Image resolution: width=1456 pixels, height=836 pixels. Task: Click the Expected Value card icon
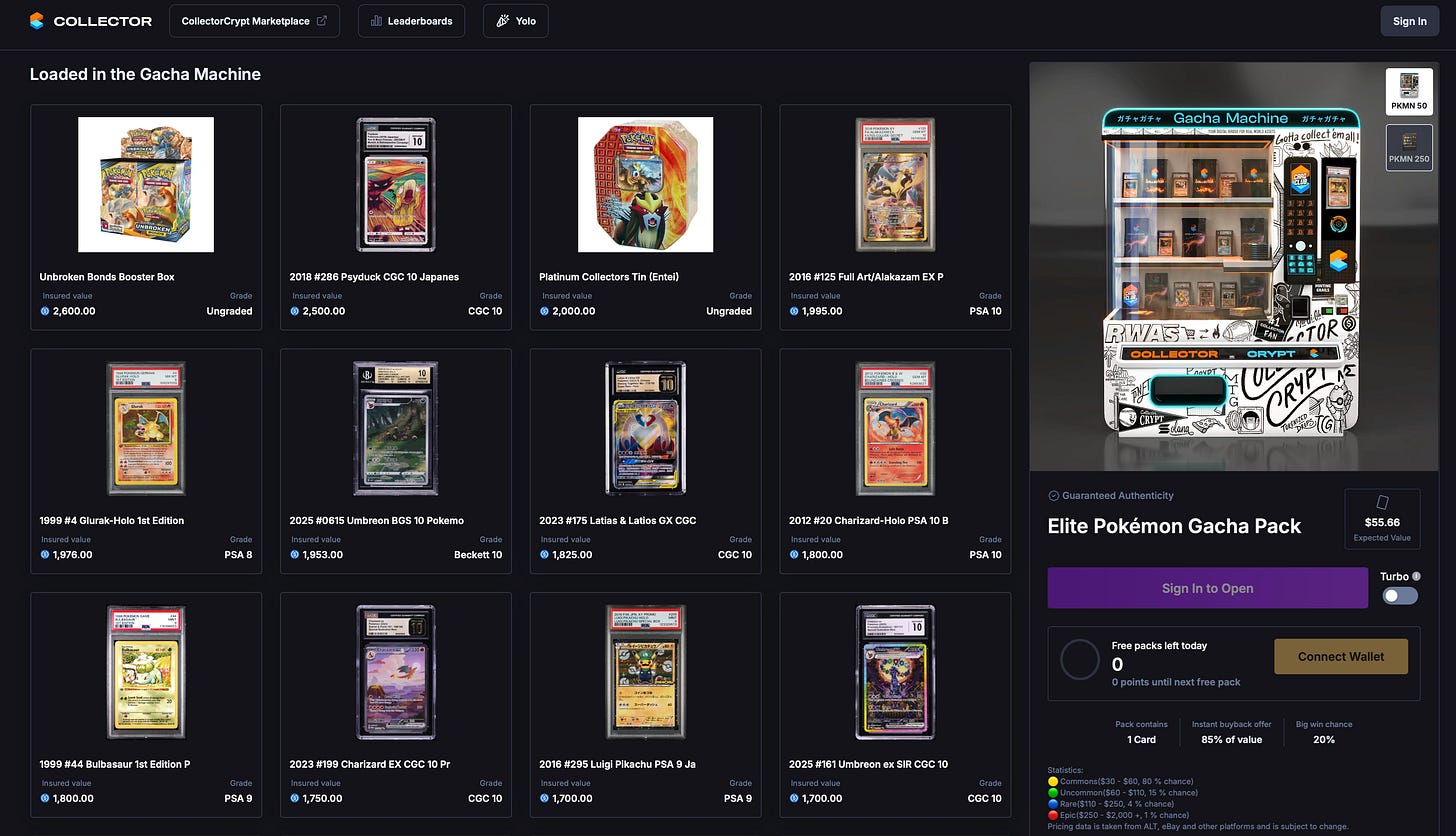tap(1383, 502)
